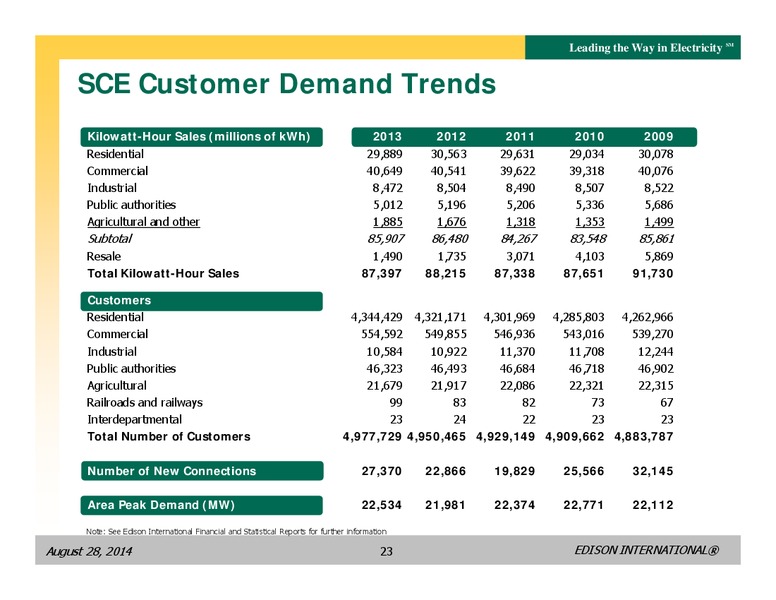Click industrial sales value 8,507

[x=589, y=188]
